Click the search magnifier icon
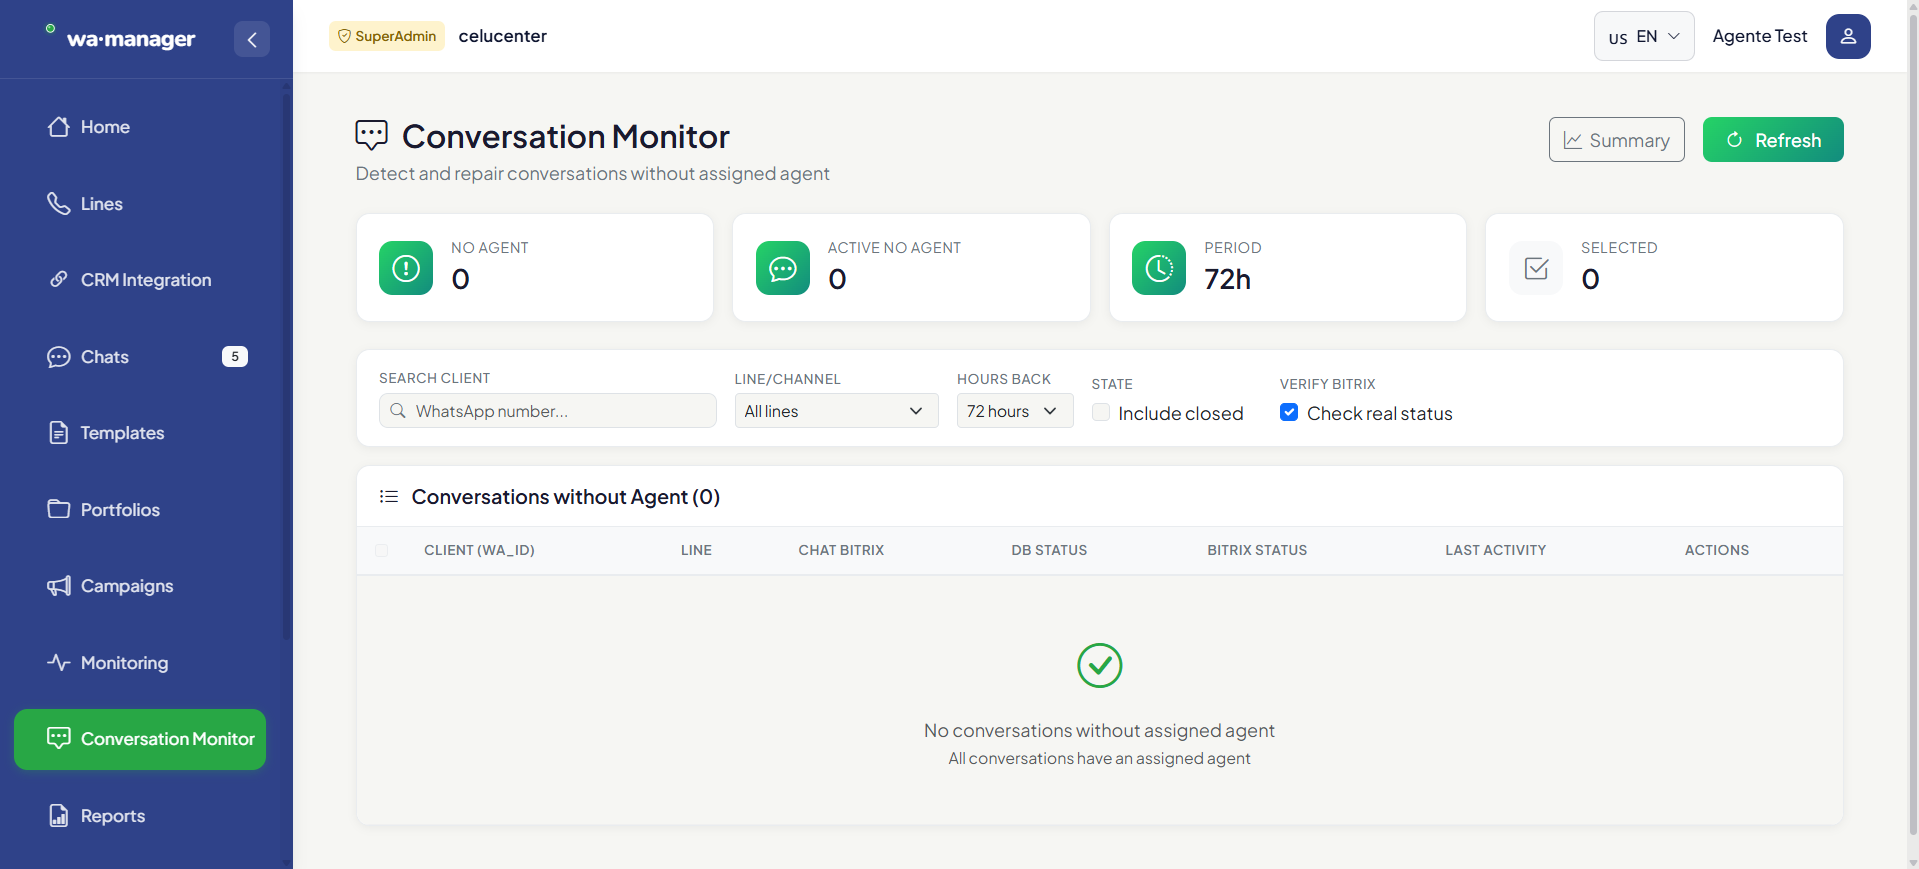This screenshot has width=1919, height=869. tap(398, 411)
